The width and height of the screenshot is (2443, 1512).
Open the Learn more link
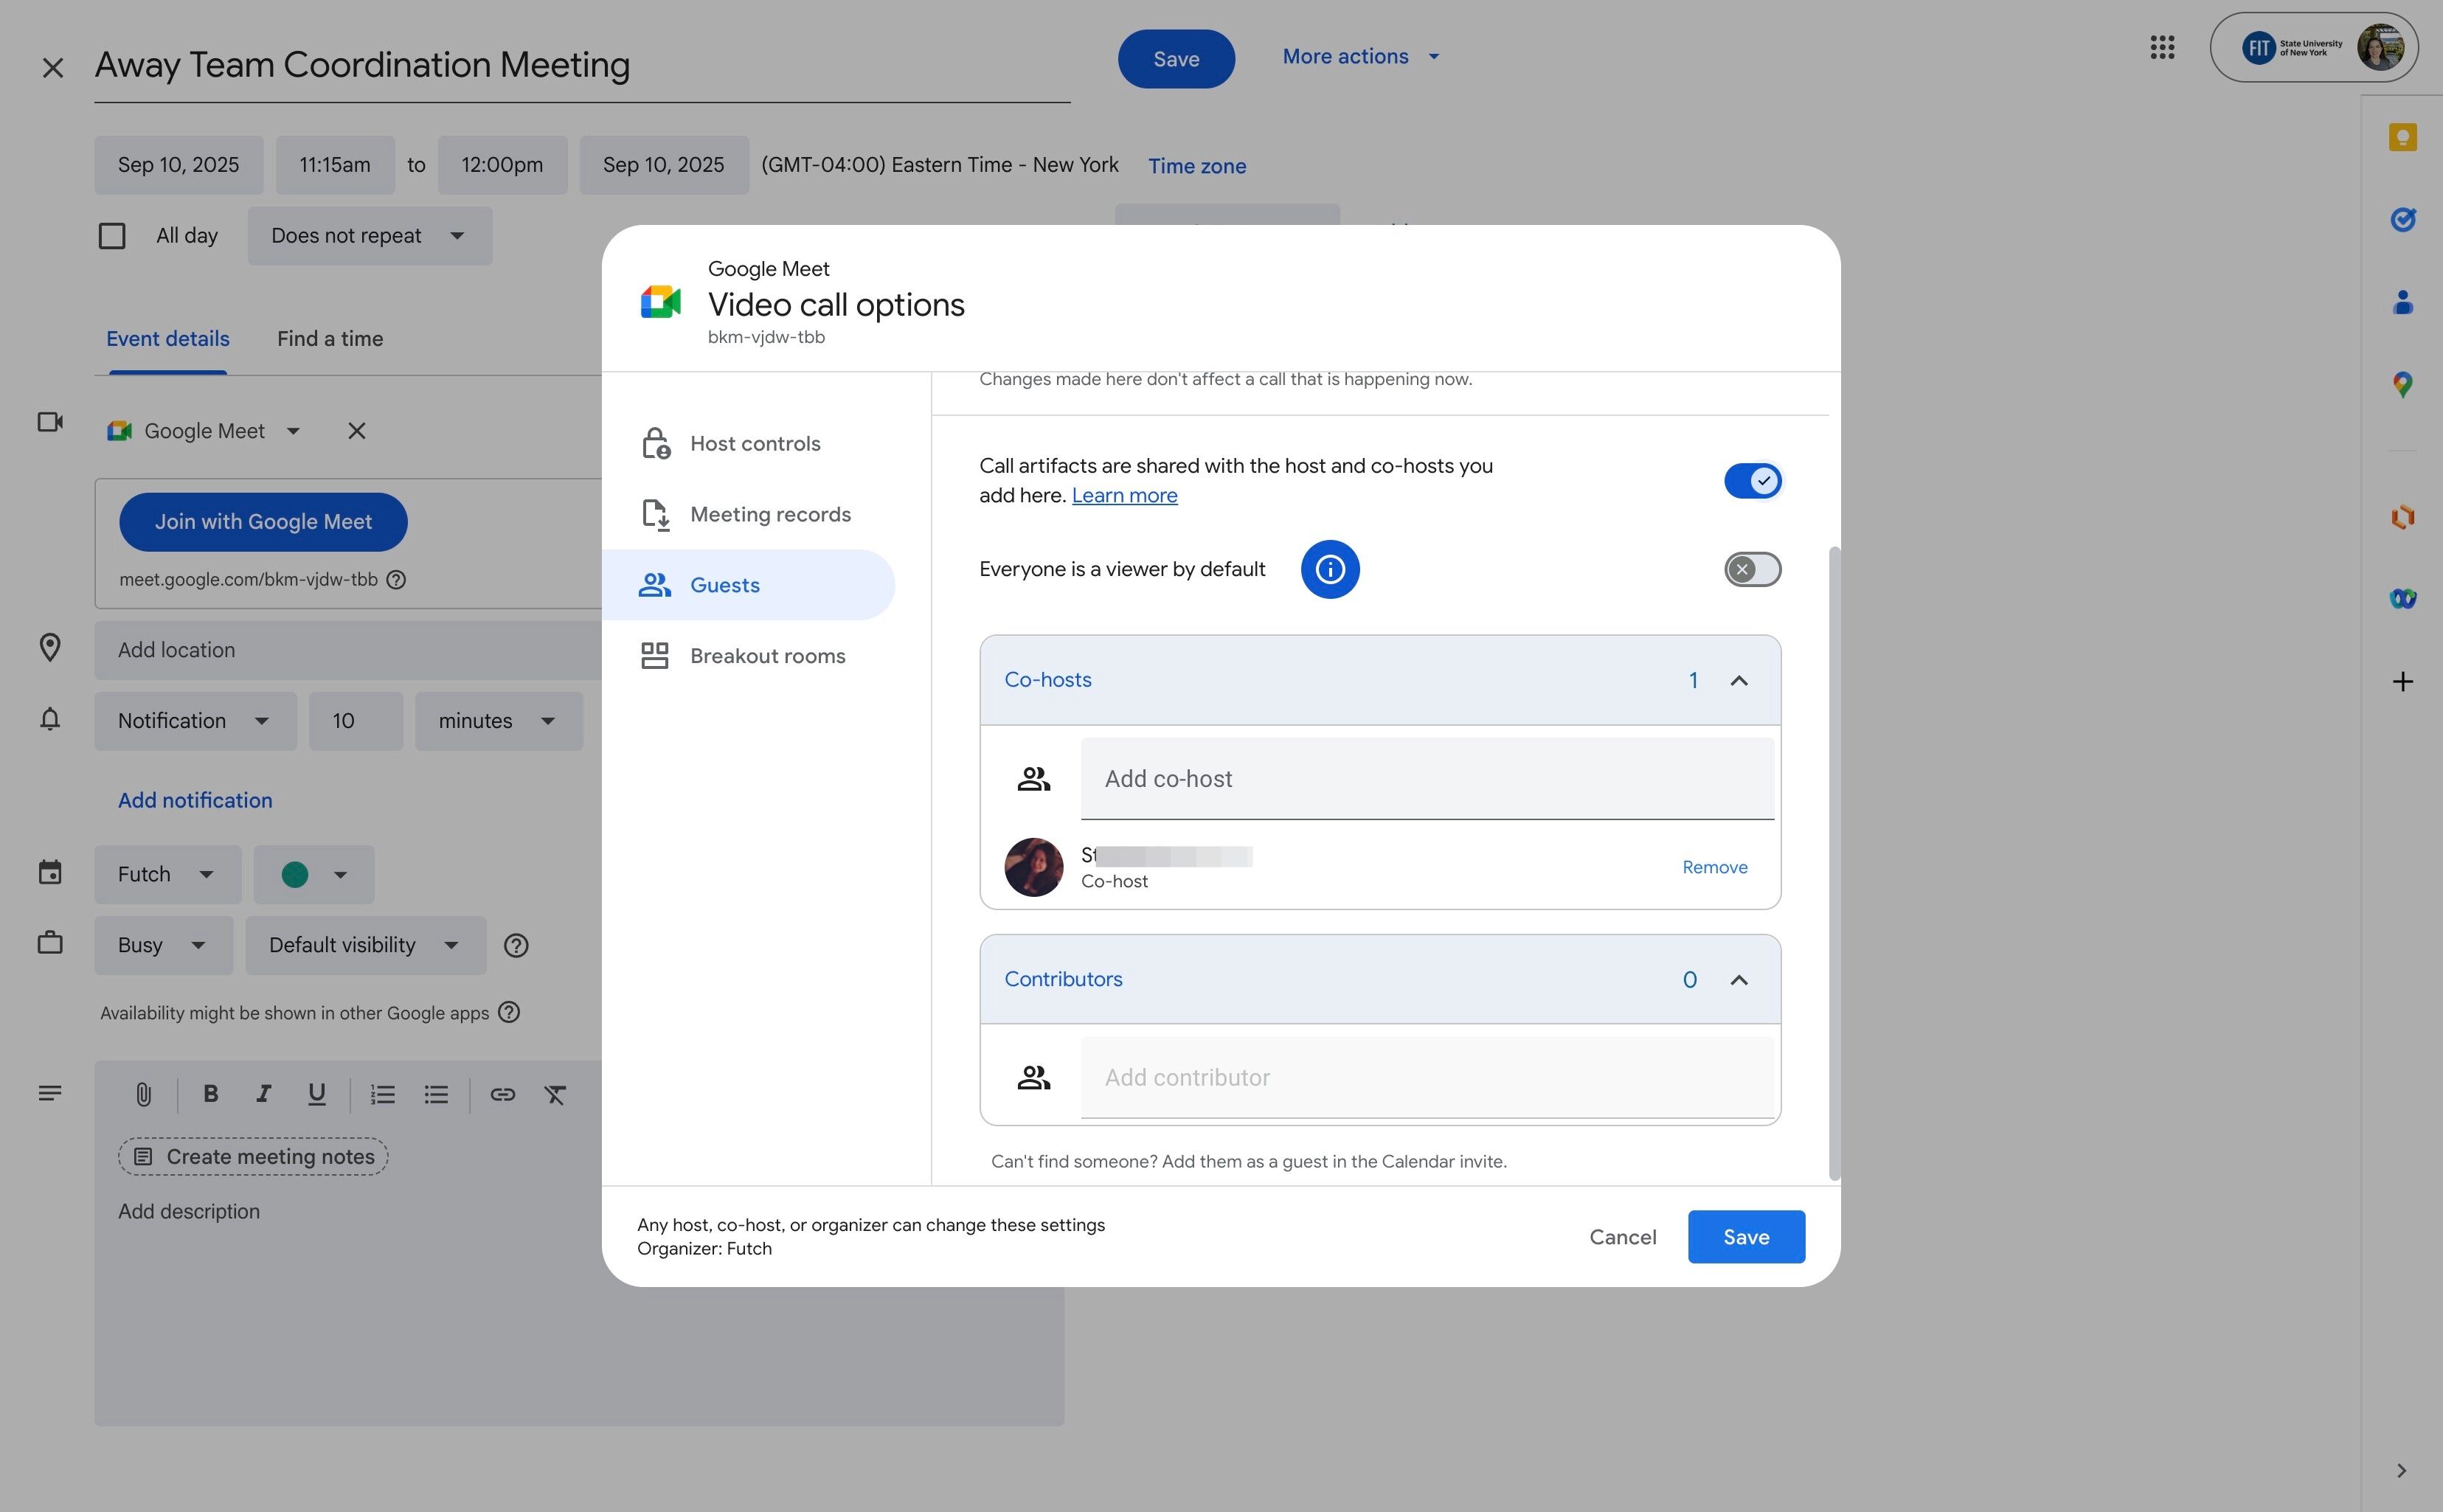pos(1124,495)
